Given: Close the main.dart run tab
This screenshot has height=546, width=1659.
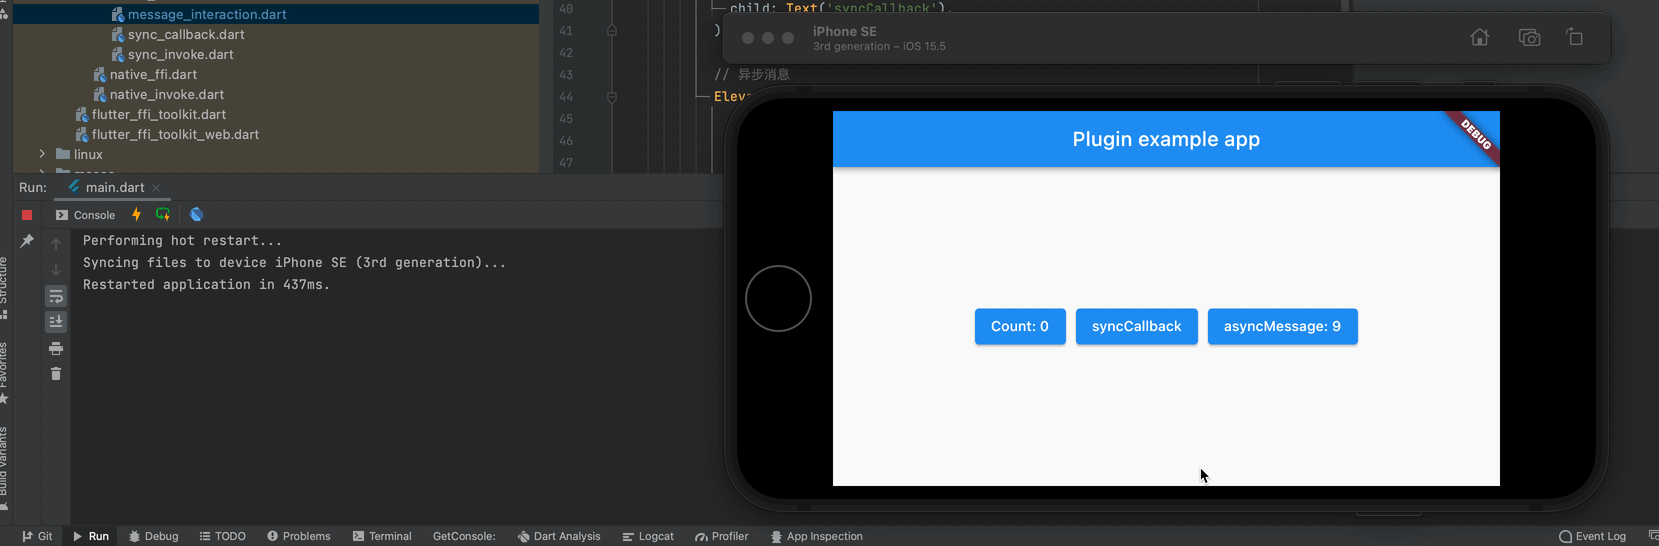Looking at the screenshot, I should 156,188.
